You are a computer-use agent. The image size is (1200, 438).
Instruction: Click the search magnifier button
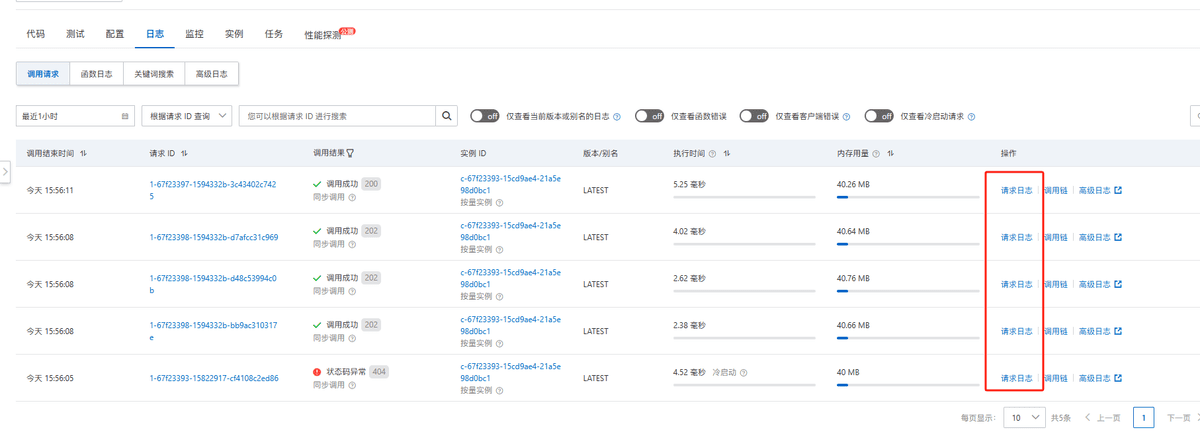447,116
